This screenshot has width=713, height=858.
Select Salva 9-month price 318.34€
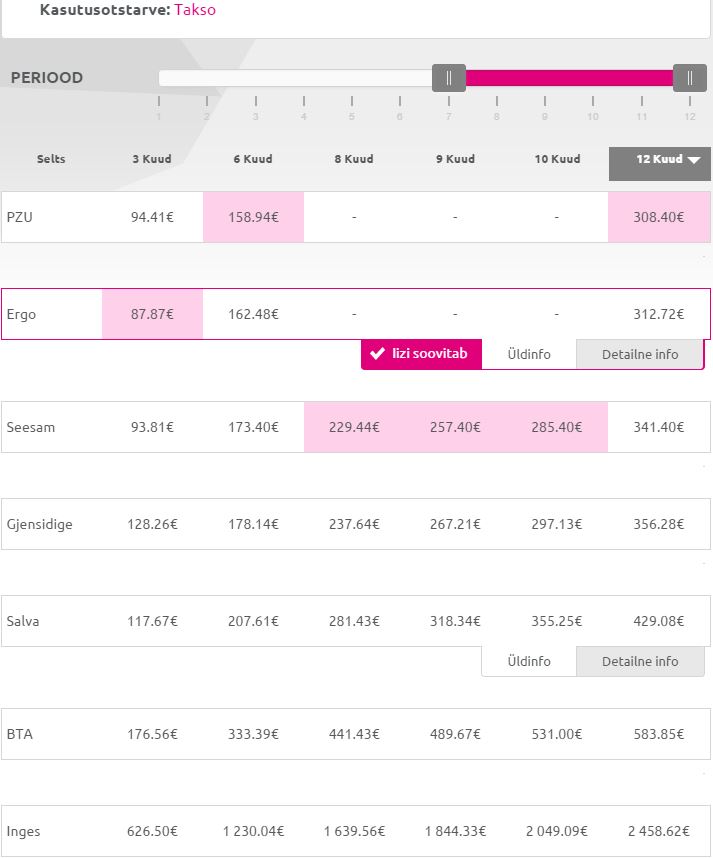tap(455, 621)
